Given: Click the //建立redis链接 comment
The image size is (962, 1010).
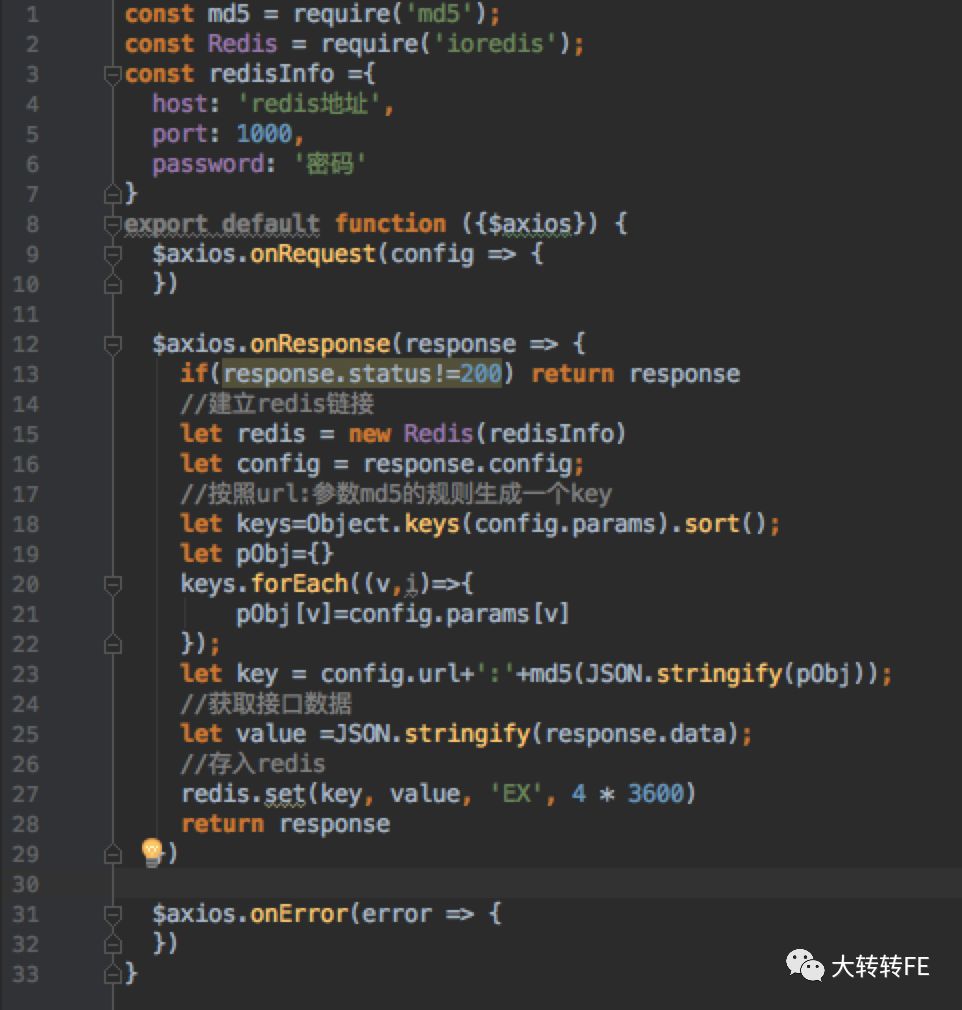Looking at the screenshot, I should 277,404.
